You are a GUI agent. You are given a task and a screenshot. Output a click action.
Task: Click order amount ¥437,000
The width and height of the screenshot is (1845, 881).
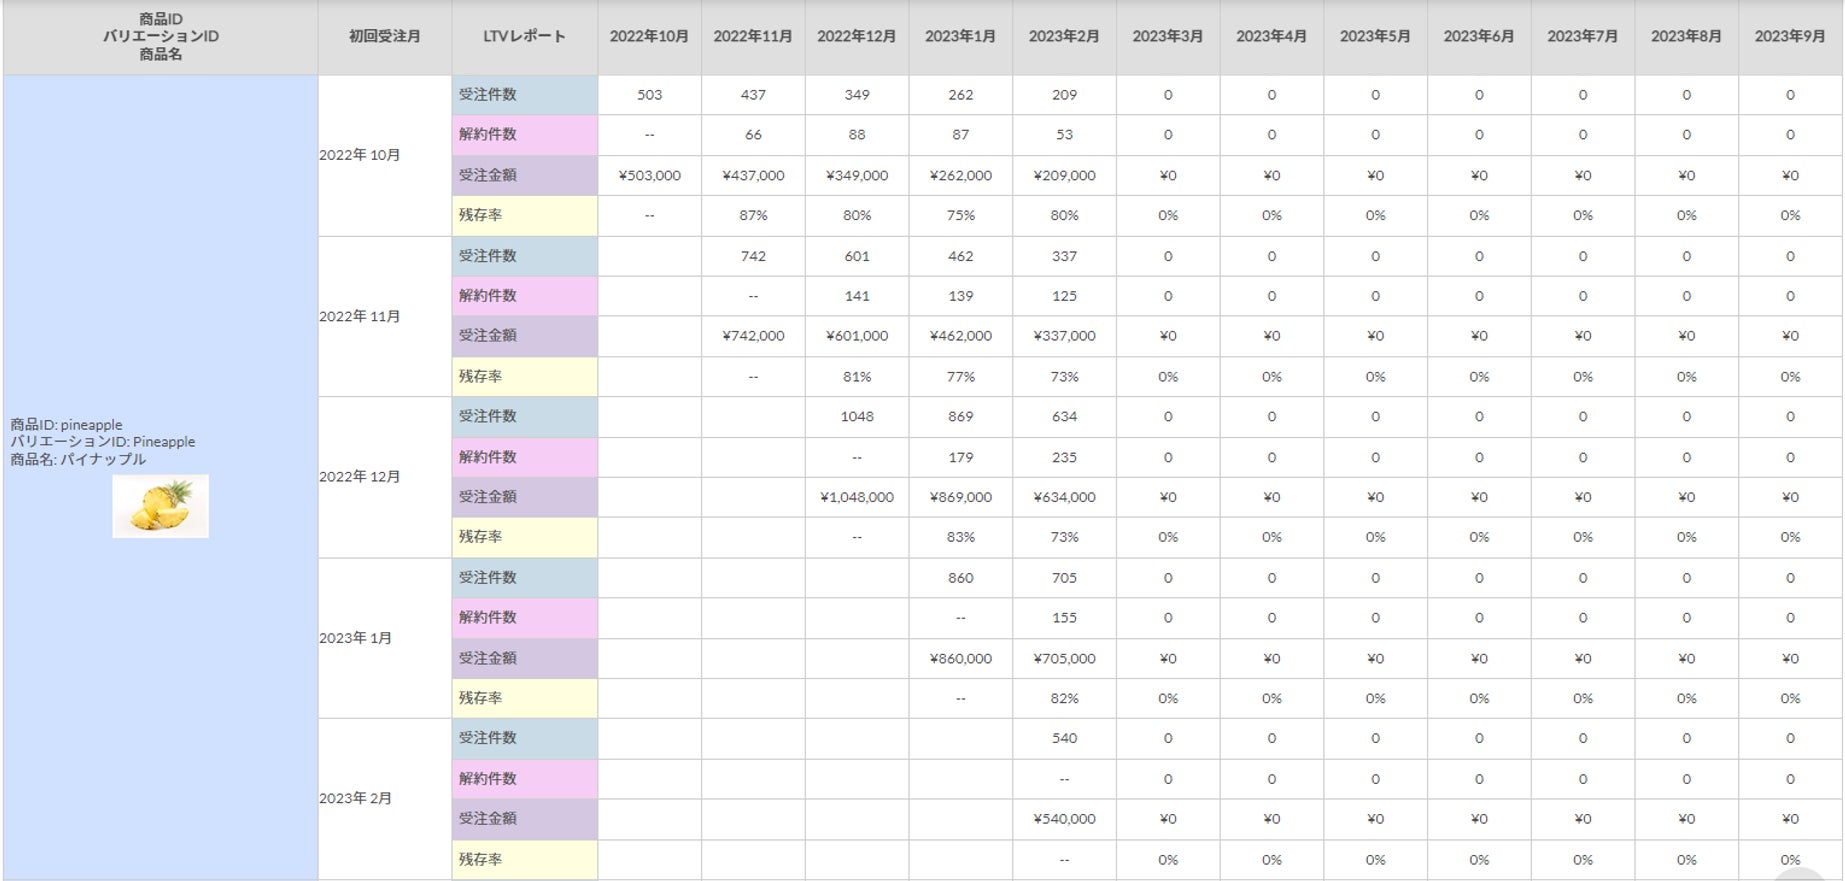(753, 176)
